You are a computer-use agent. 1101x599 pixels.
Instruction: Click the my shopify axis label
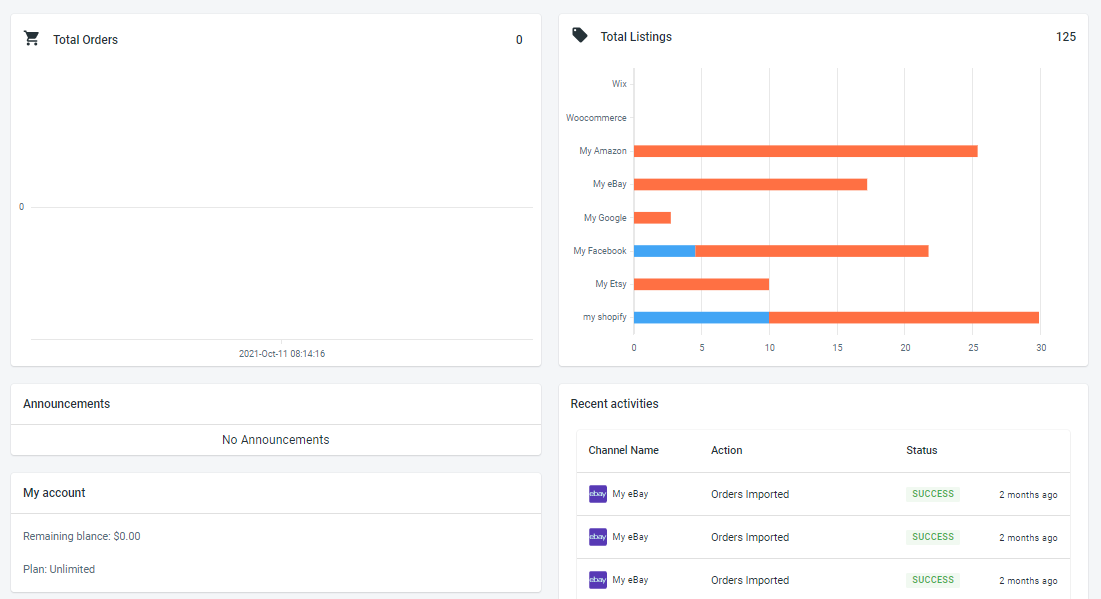tap(605, 317)
